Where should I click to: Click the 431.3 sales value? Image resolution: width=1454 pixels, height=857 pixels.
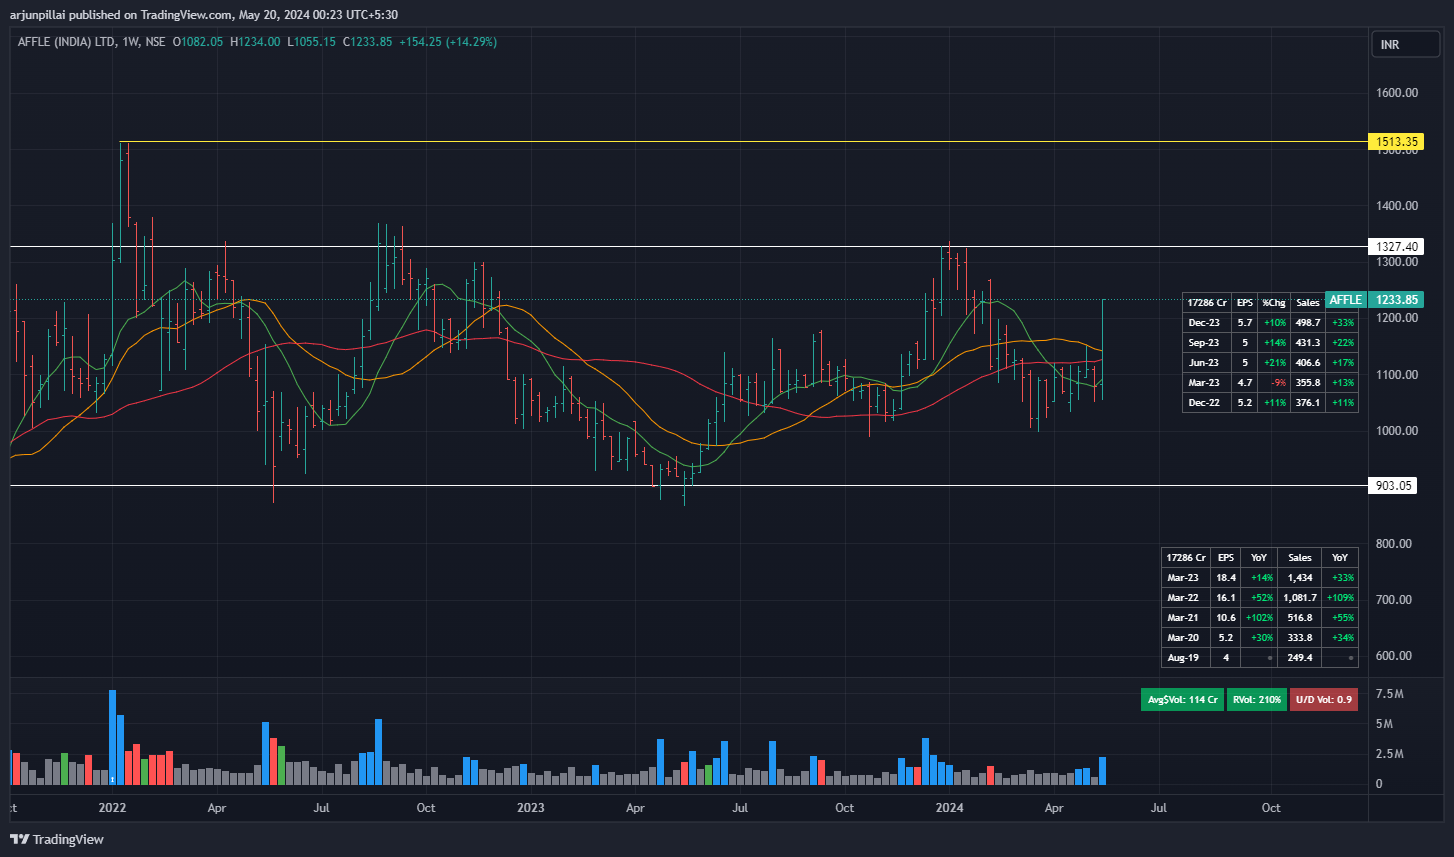tap(1308, 342)
